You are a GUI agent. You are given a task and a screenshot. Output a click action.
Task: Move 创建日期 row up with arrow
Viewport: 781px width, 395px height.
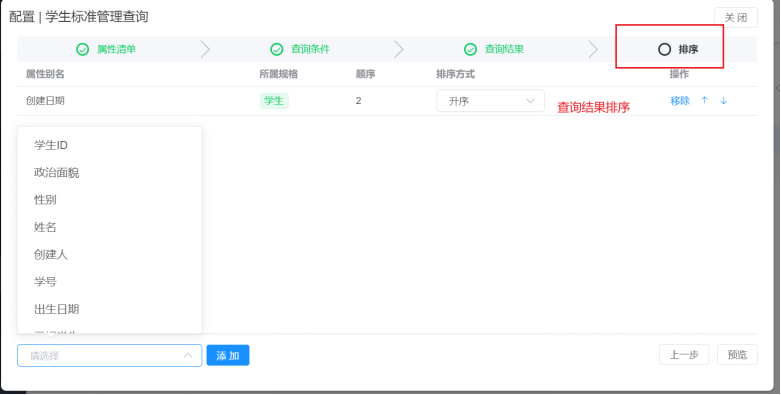pyautogui.click(x=704, y=101)
